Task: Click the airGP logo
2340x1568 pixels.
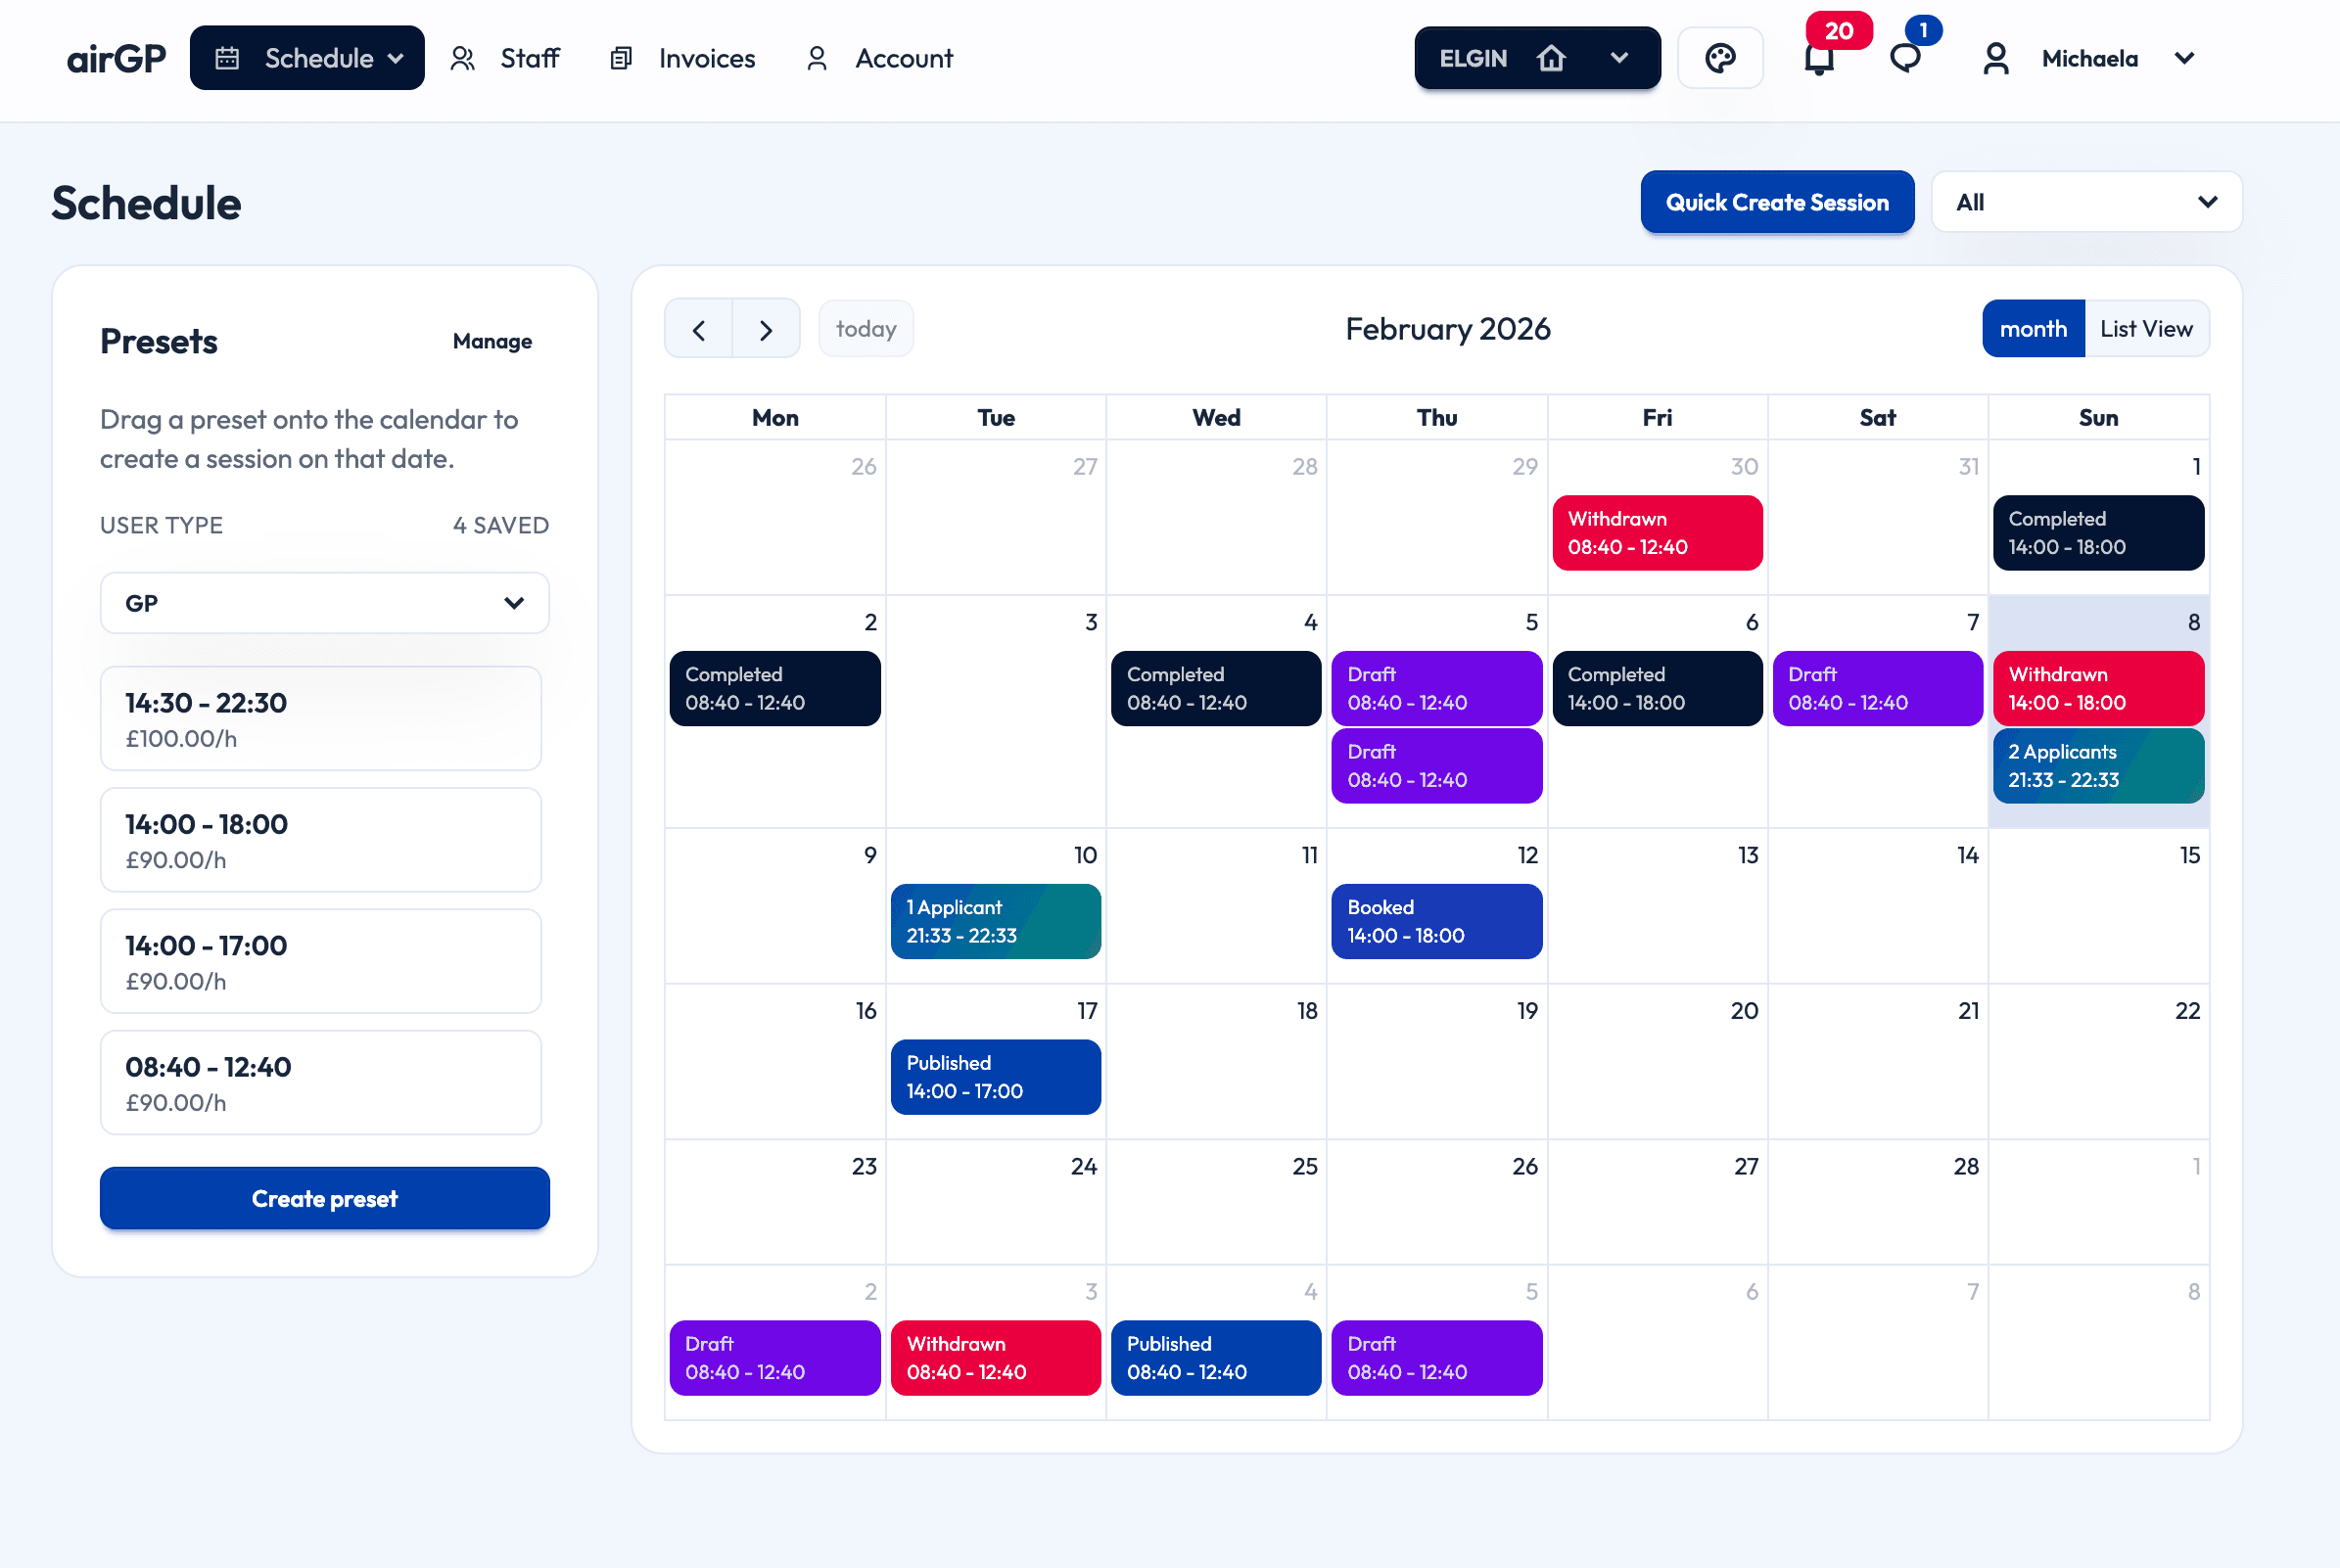Action: (116, 59)
